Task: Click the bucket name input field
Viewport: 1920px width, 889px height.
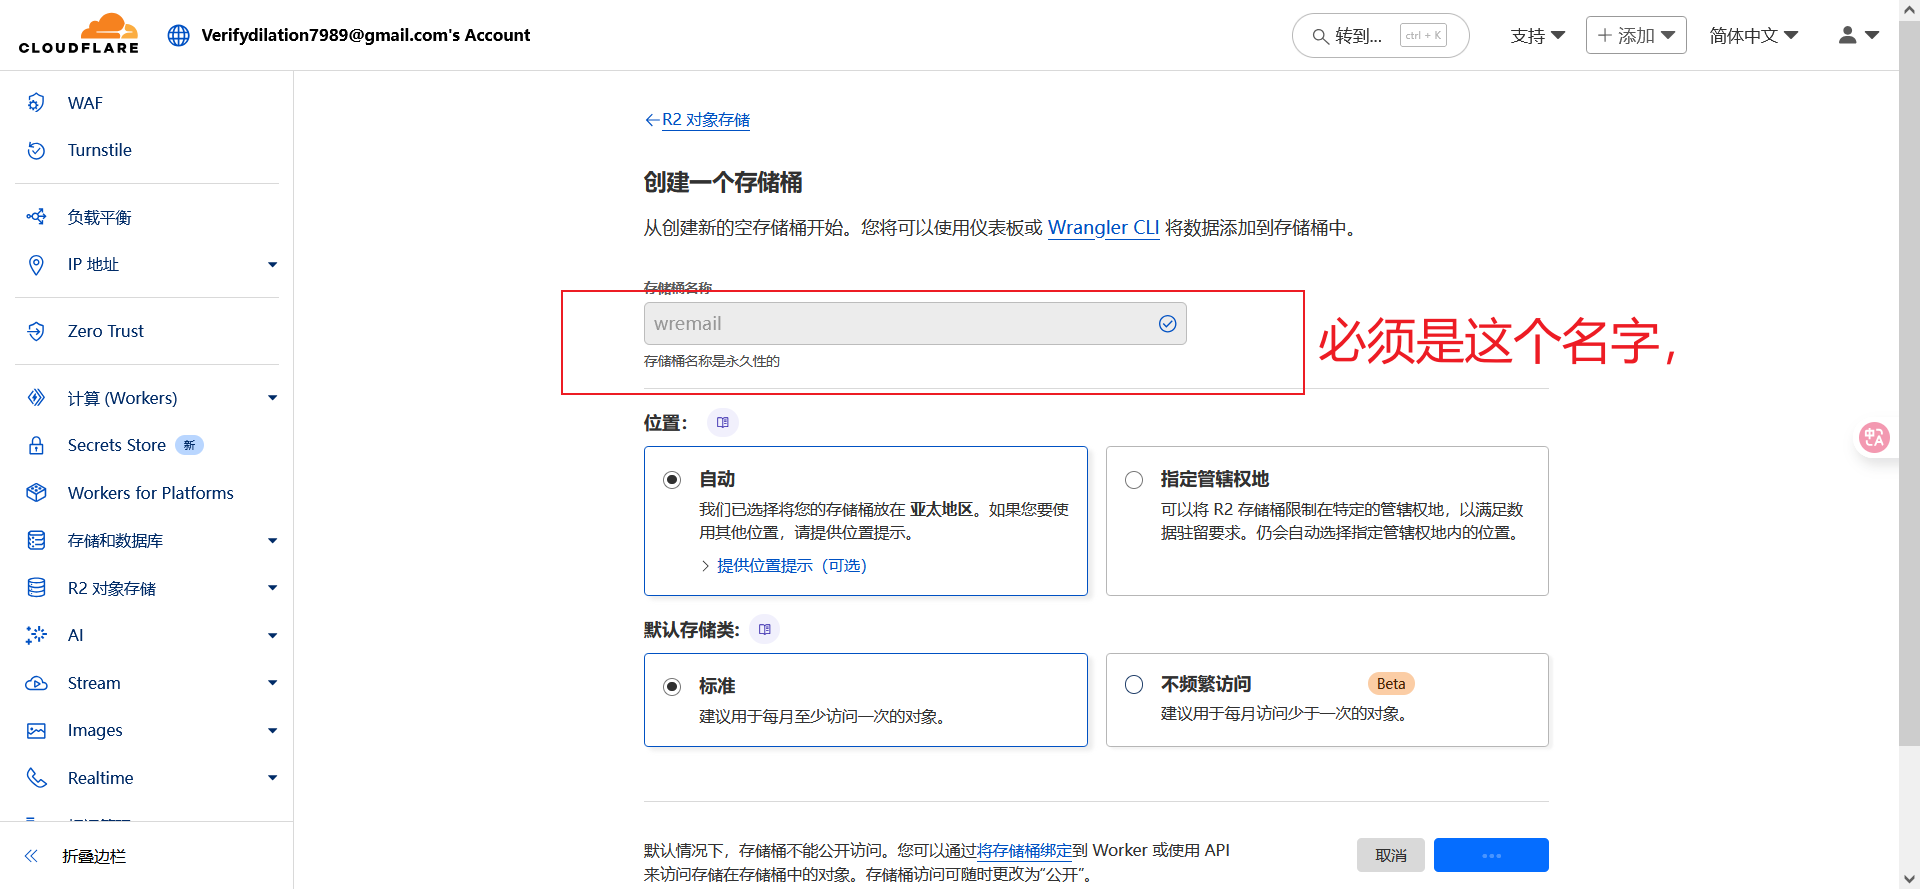Action: pos(900,324)
